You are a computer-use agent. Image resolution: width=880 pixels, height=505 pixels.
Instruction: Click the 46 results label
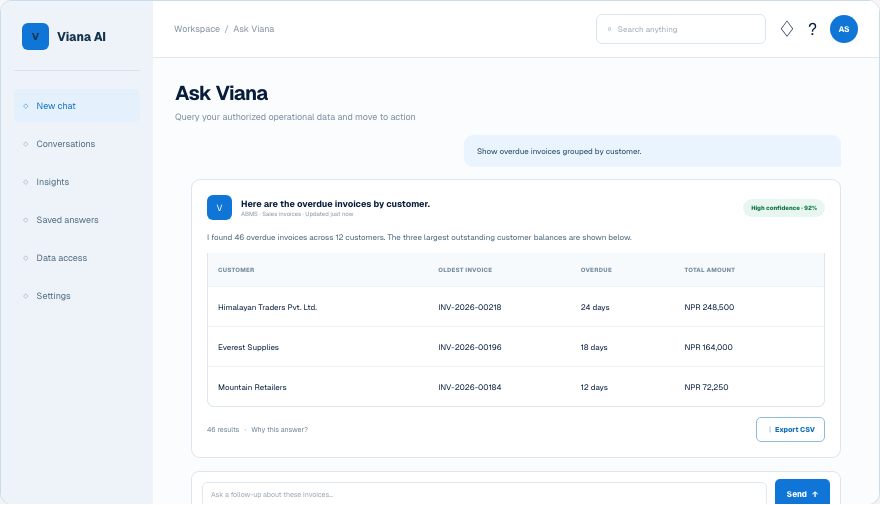coord(223,430)
